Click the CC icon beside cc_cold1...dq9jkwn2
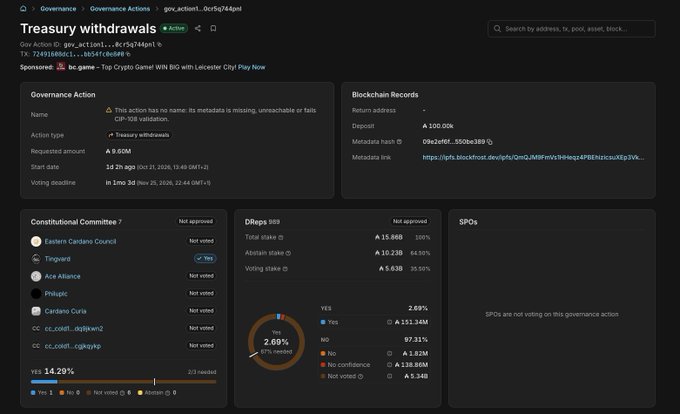The width and height of the screenshot is (680, 414). [36, 329]
